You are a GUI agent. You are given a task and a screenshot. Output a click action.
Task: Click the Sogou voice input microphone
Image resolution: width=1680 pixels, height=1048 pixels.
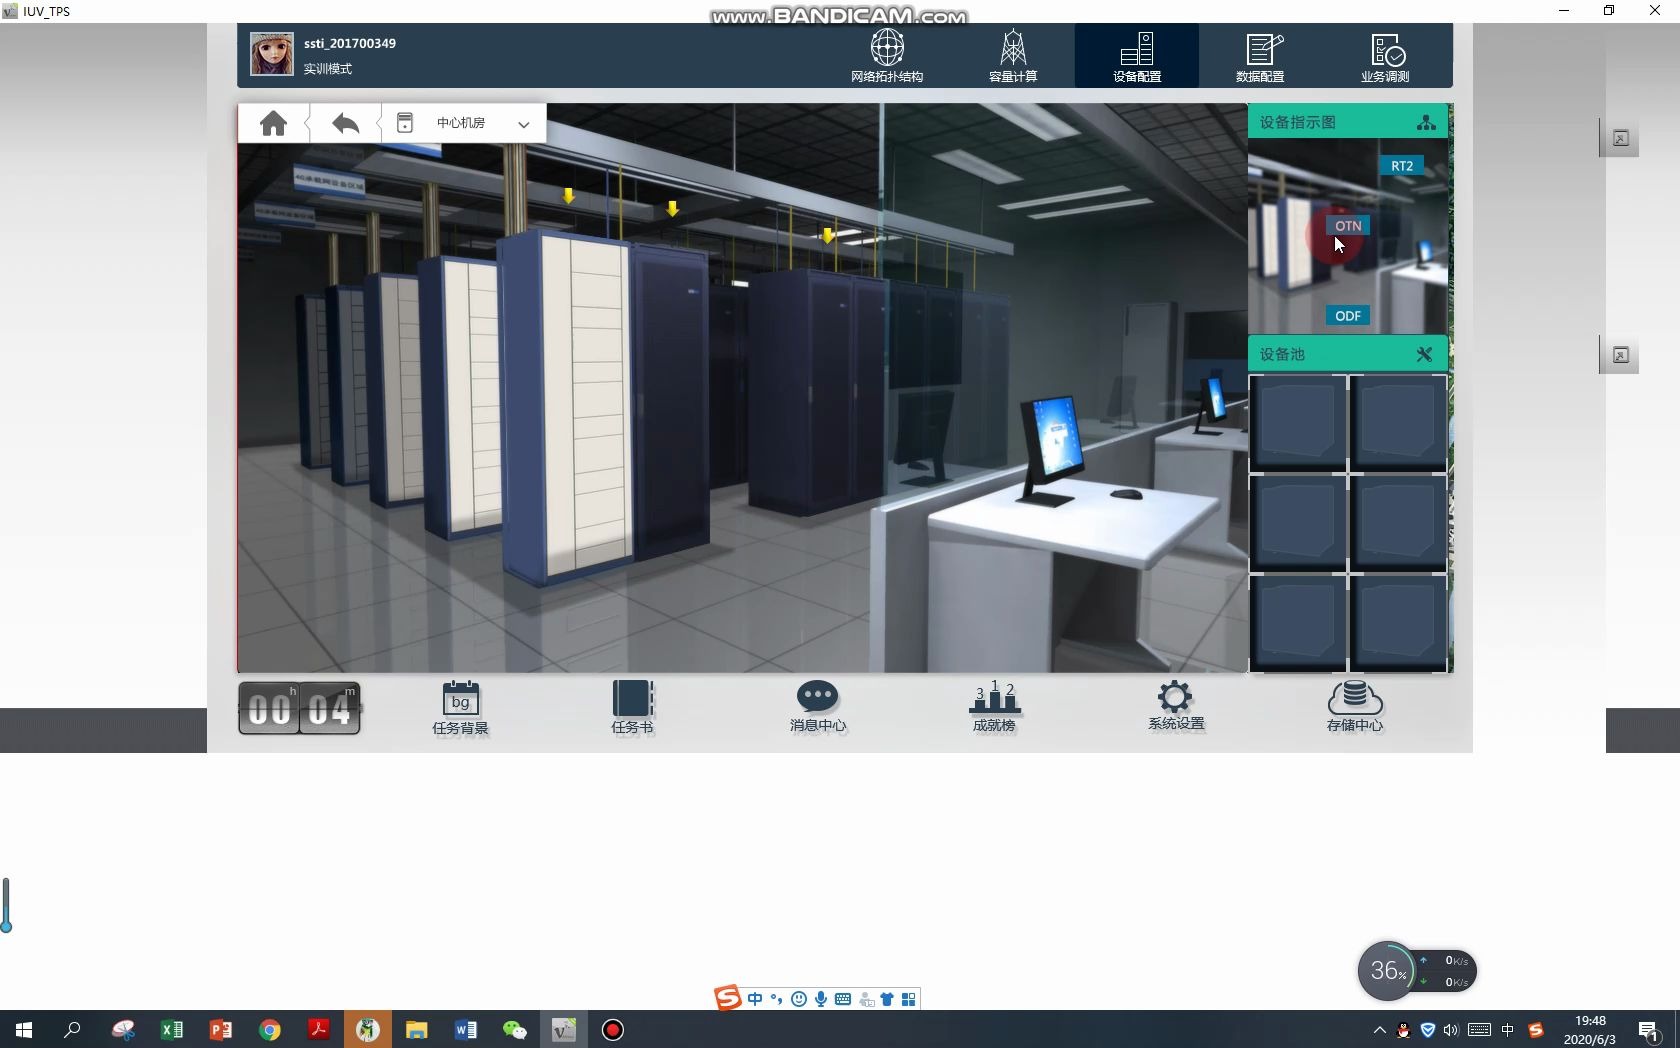[x=821, y=999]
